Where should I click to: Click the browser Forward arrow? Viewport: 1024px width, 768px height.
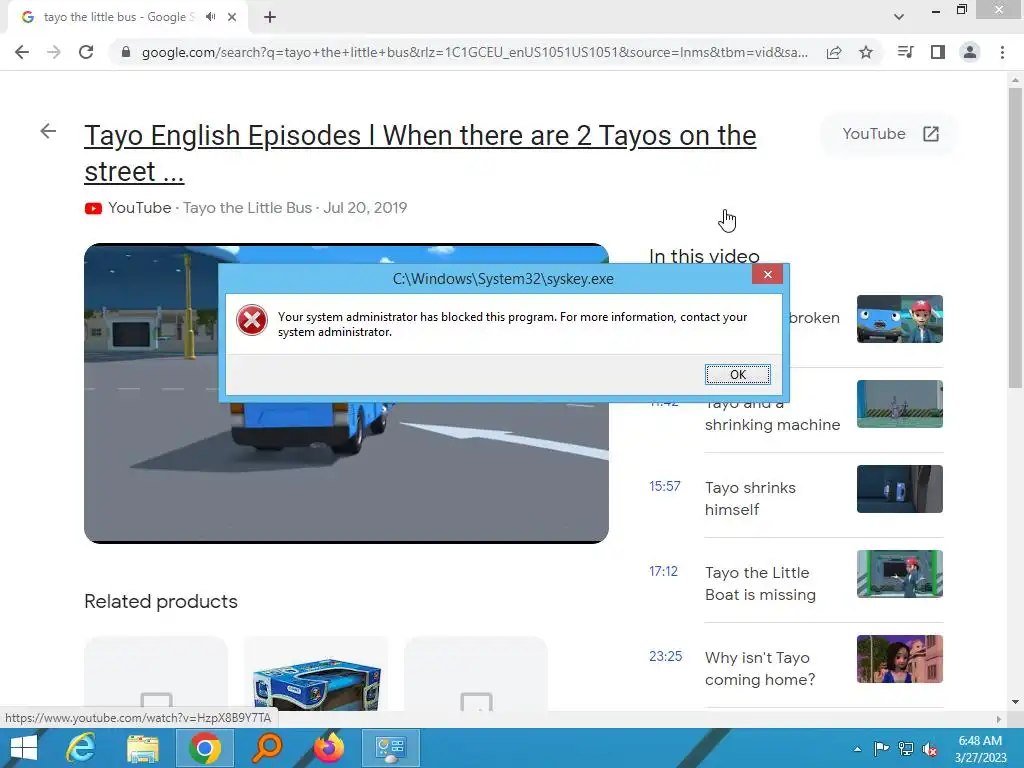(x=54, y=52)
